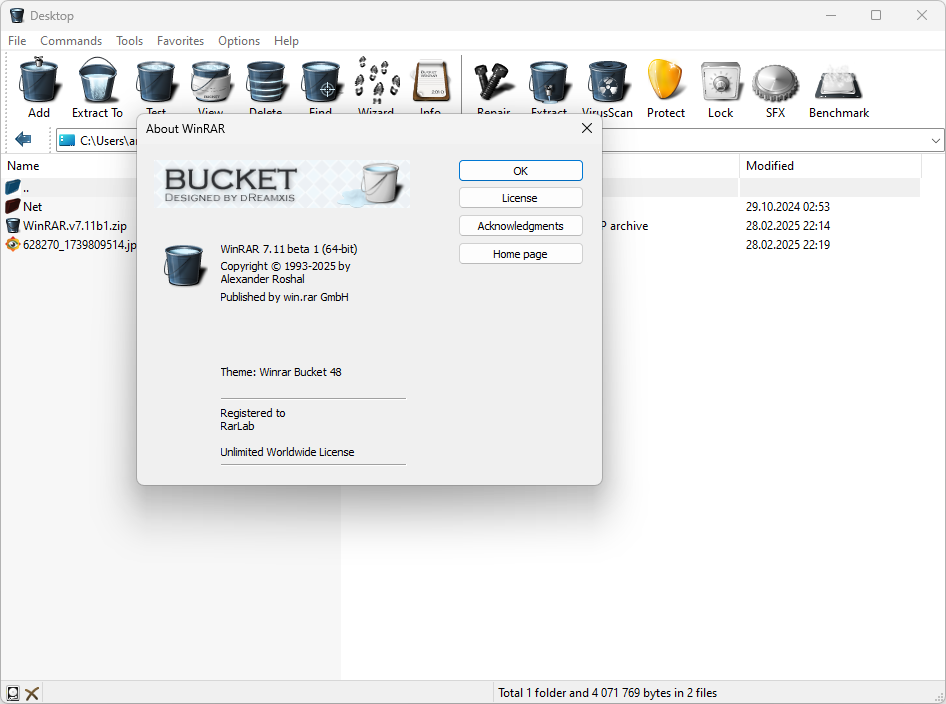Viewport: 946px width, 704px height.
Task: Click the date 28.02.2025 22:19
Action: click(x=787, y=244)
